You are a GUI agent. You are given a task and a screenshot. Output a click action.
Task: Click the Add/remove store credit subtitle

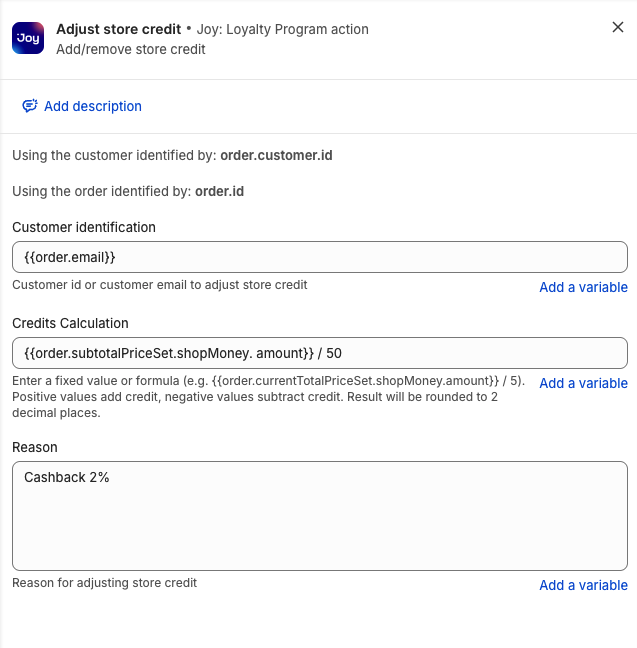click(131, 49)
